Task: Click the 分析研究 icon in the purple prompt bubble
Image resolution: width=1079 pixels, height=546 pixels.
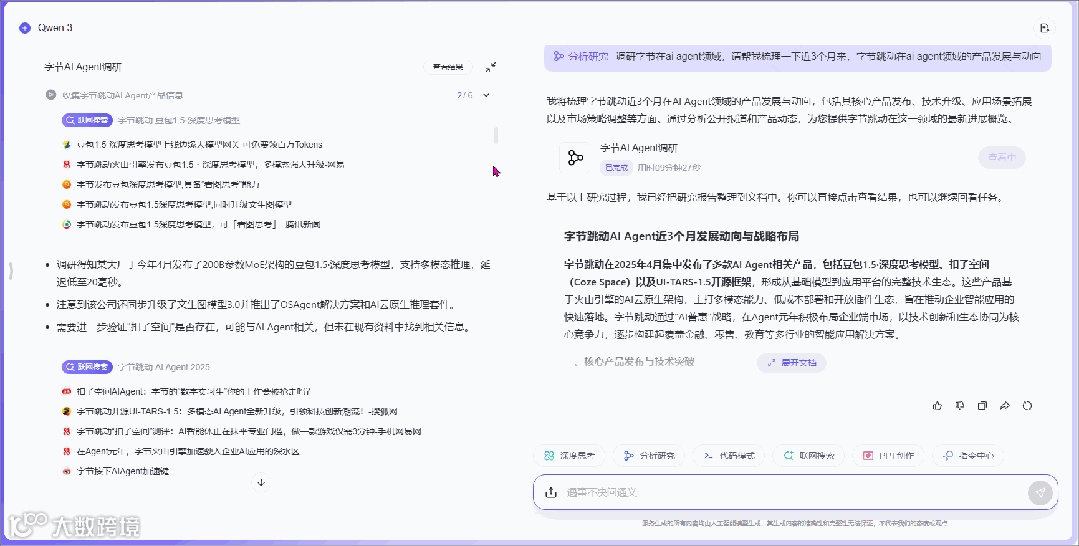Action: 557,56
